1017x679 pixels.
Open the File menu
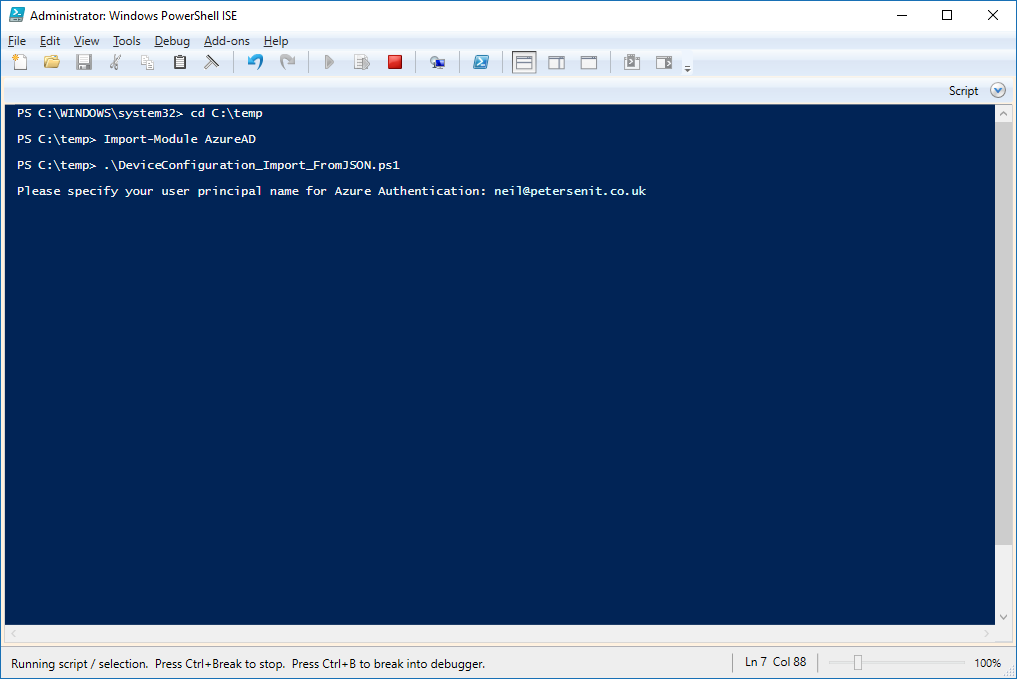pyautogui.click(x=17, y=41)
